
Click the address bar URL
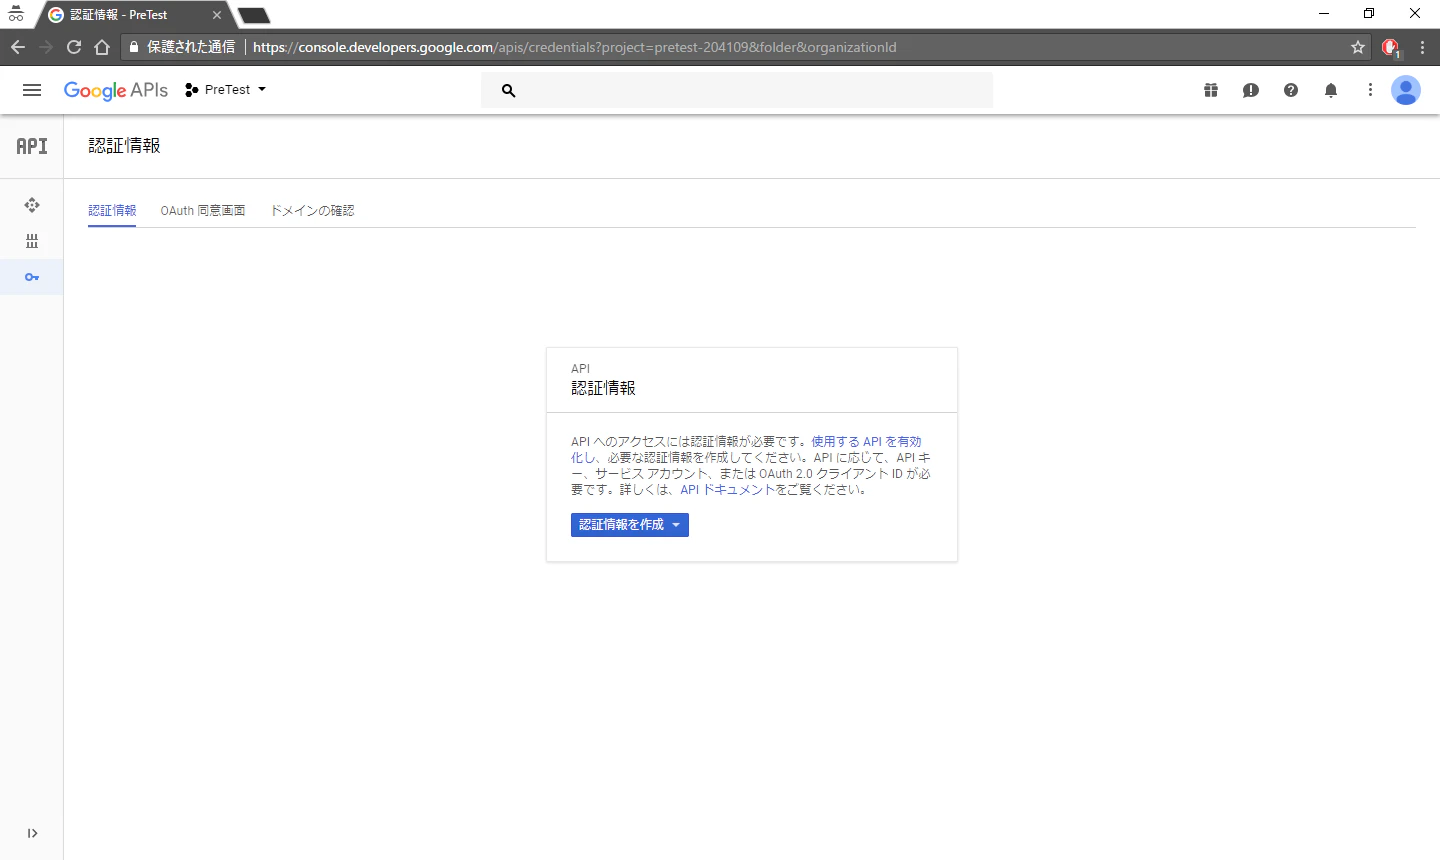pyautogui.click(x=575, y=47)
